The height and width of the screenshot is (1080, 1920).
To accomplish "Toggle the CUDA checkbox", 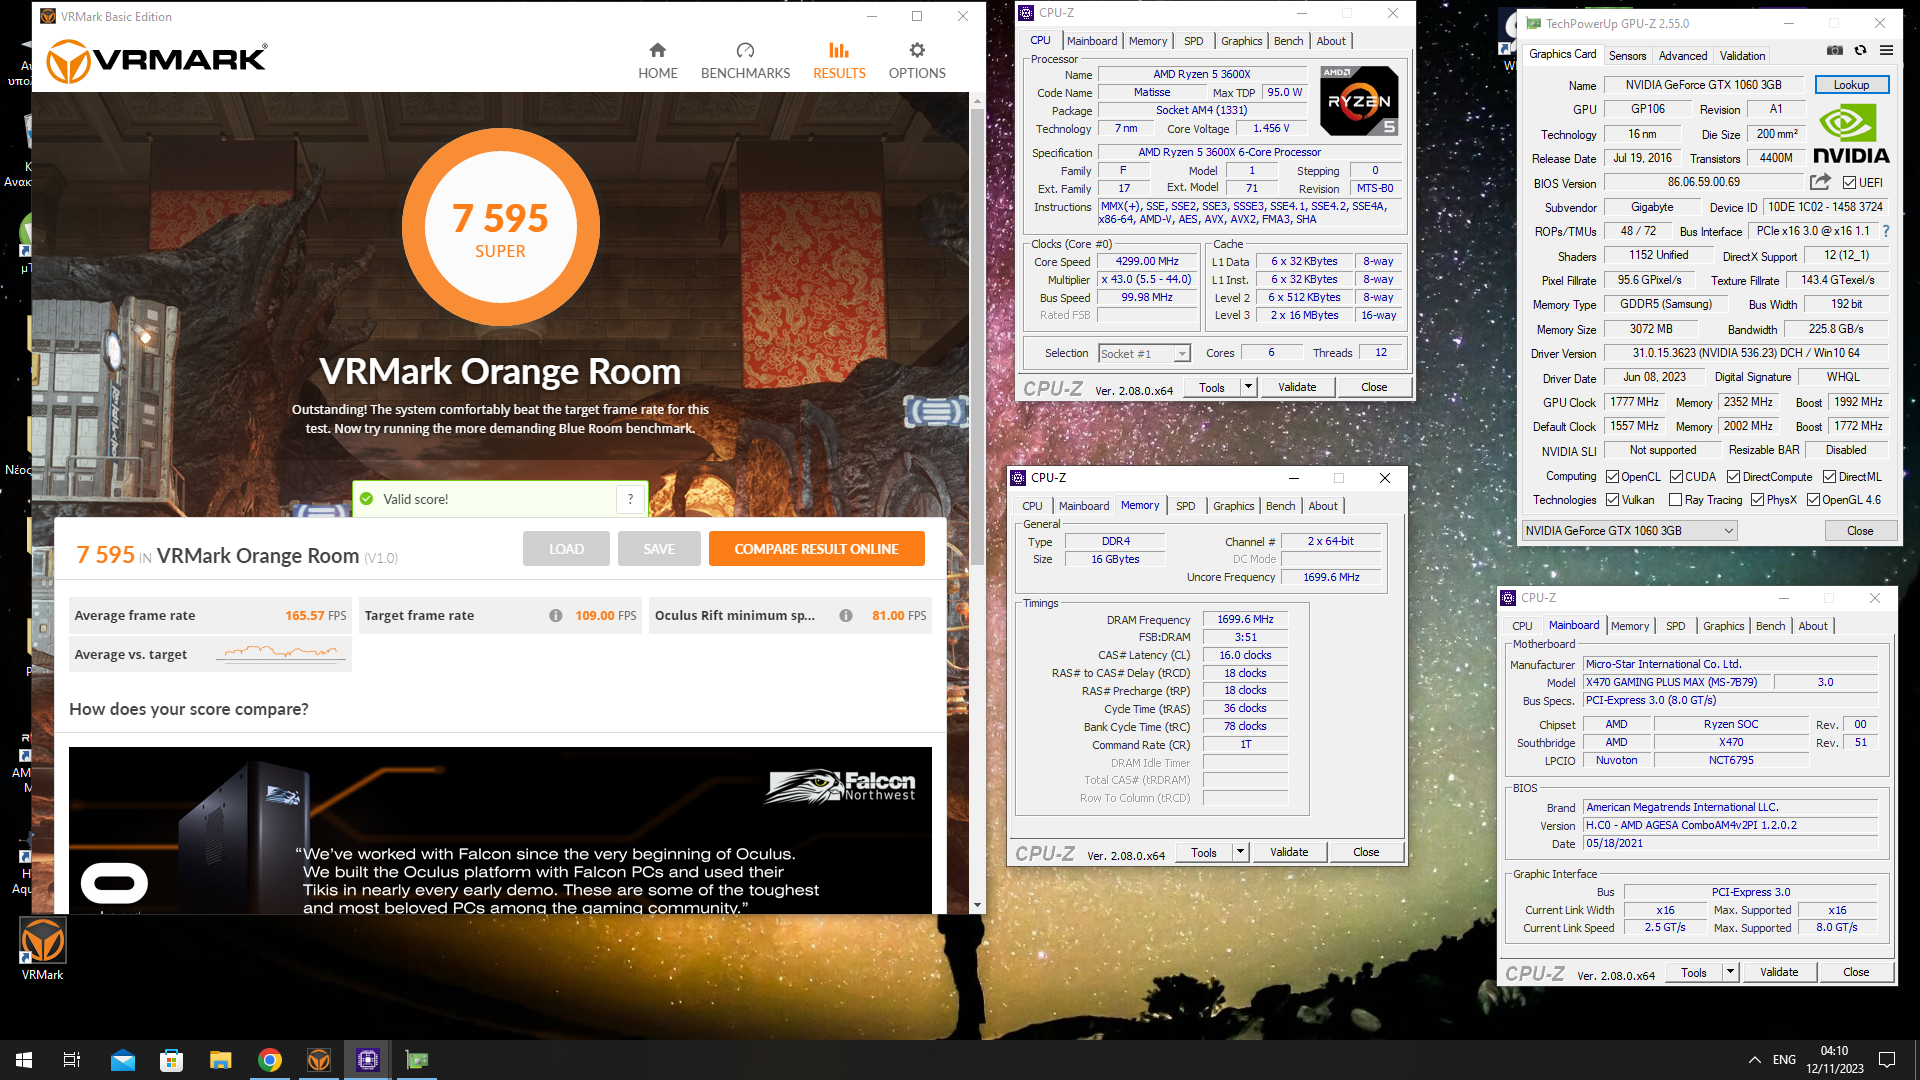I will [x=1676, y=477].
